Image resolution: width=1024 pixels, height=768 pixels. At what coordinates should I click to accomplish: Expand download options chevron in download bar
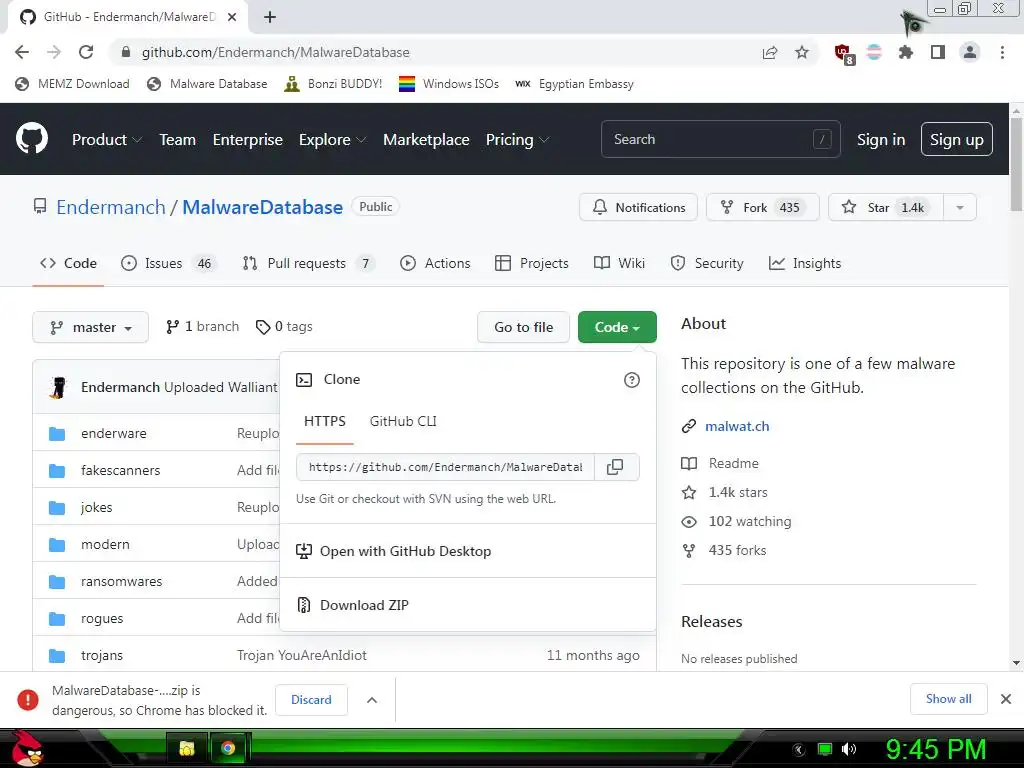372,700
